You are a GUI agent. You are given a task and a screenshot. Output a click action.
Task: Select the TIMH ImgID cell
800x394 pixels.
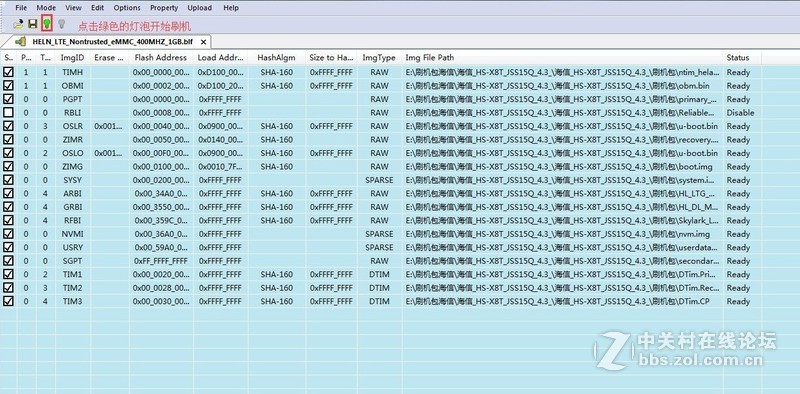[x=72, y=72]
